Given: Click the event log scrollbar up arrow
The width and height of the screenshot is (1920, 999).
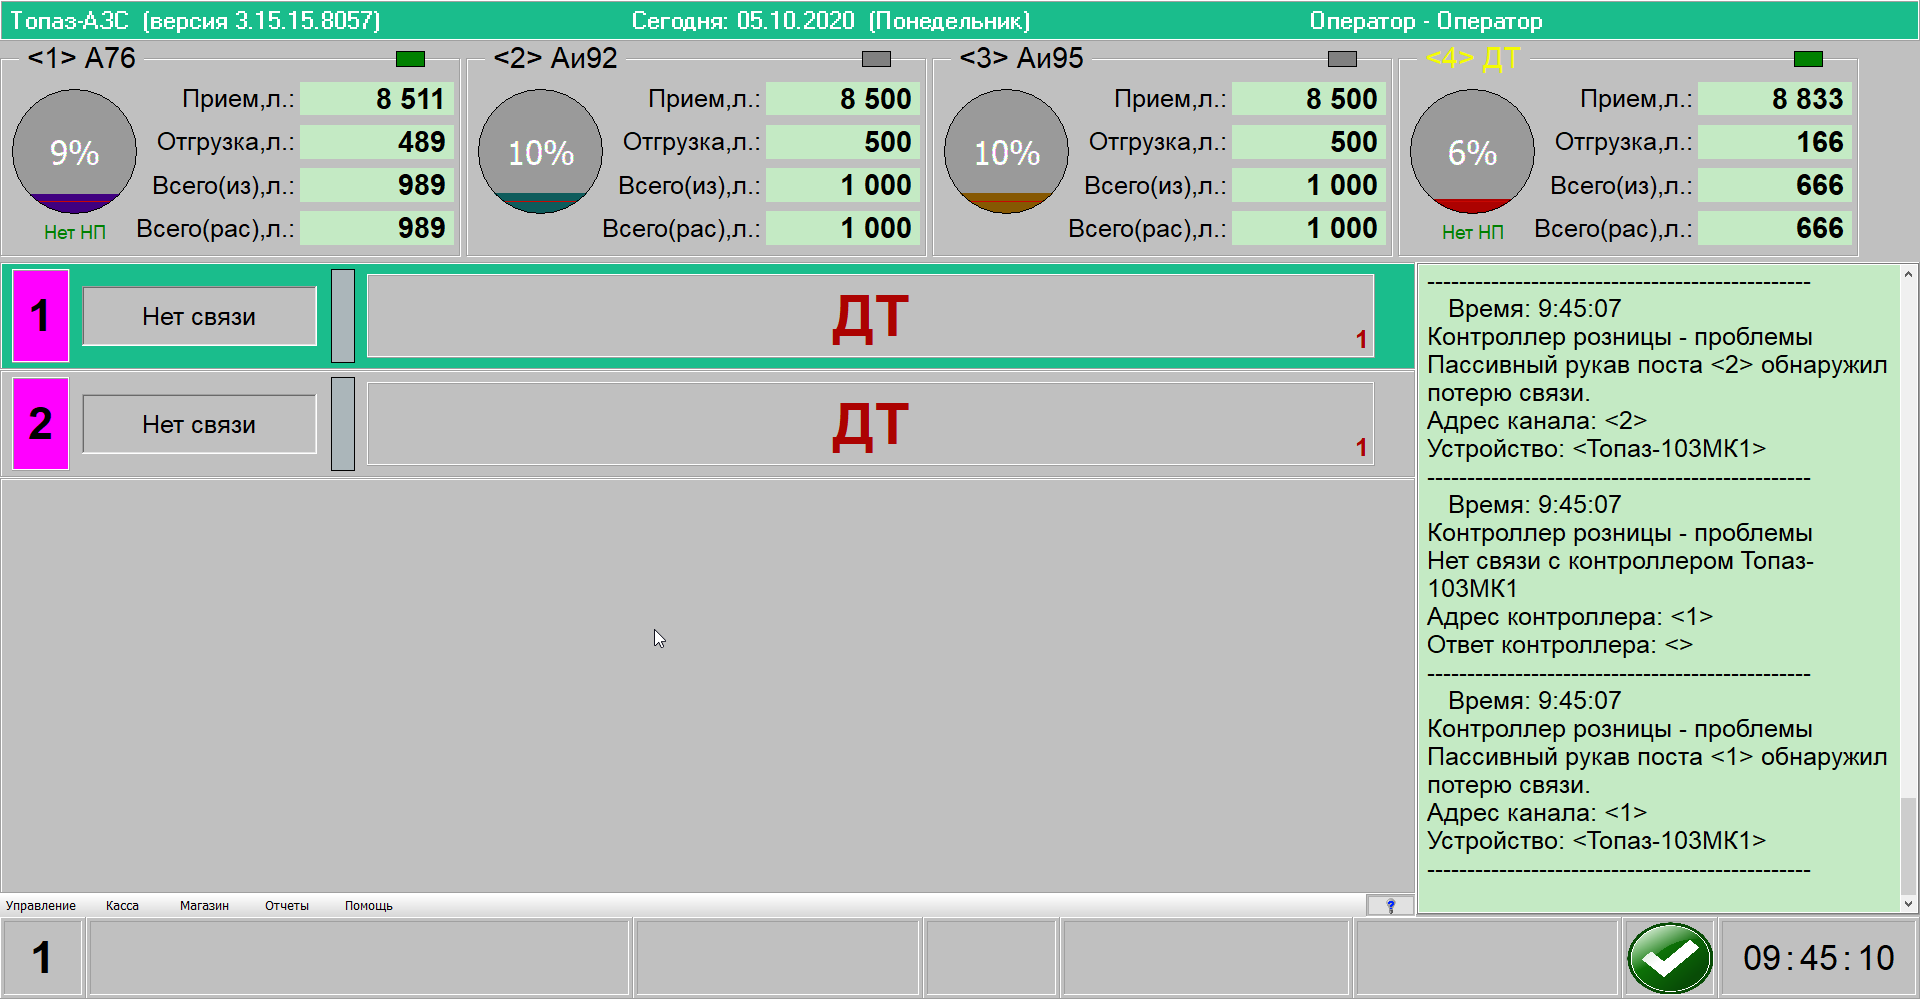Looking at the screenshot, I should (x=1908, y=274).
